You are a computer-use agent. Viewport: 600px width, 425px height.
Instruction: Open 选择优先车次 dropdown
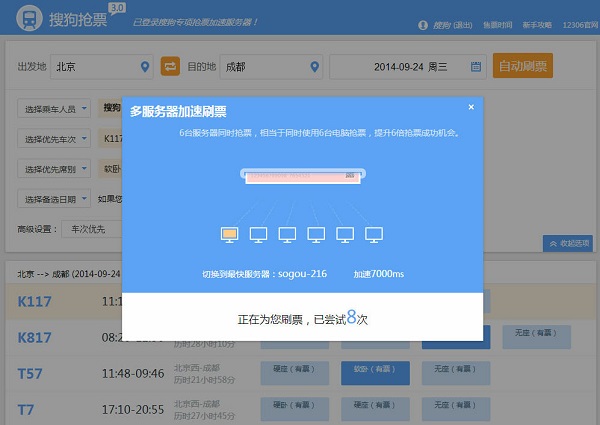coord(54,139)
